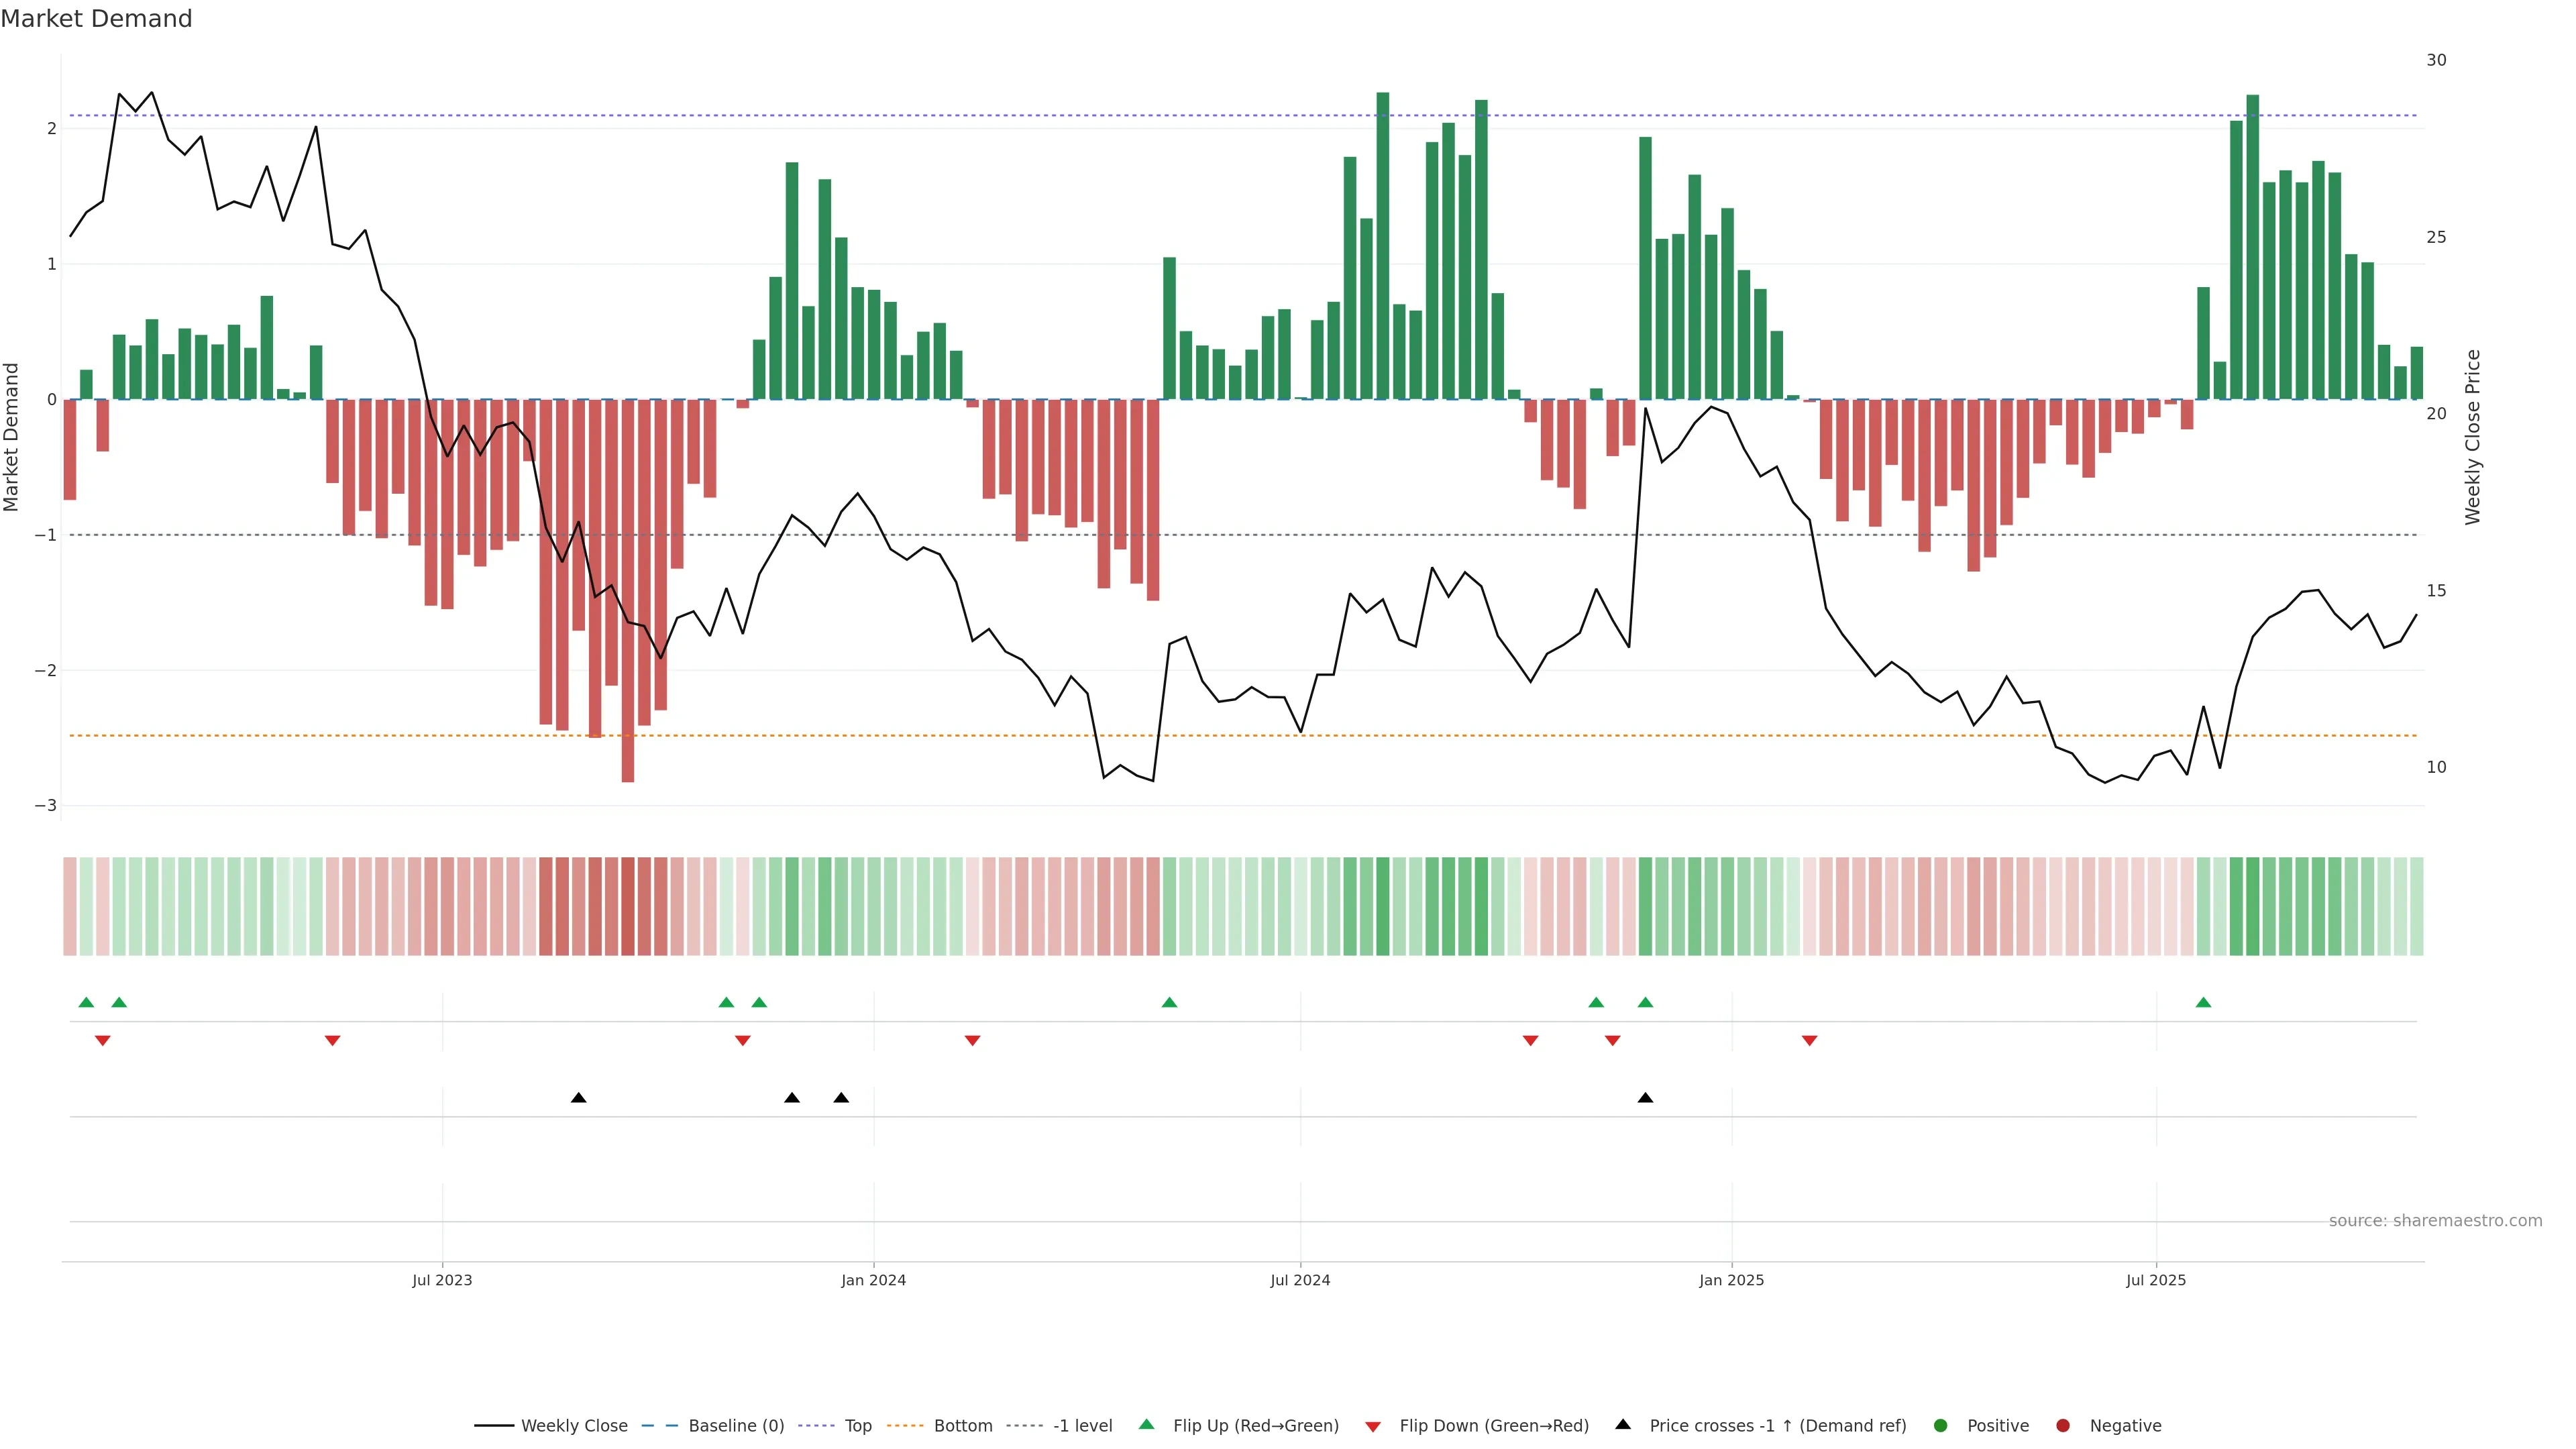Hide the Top dotted line via legend
Viewport: 2576px width, 1449px height.
point(857,1425)
